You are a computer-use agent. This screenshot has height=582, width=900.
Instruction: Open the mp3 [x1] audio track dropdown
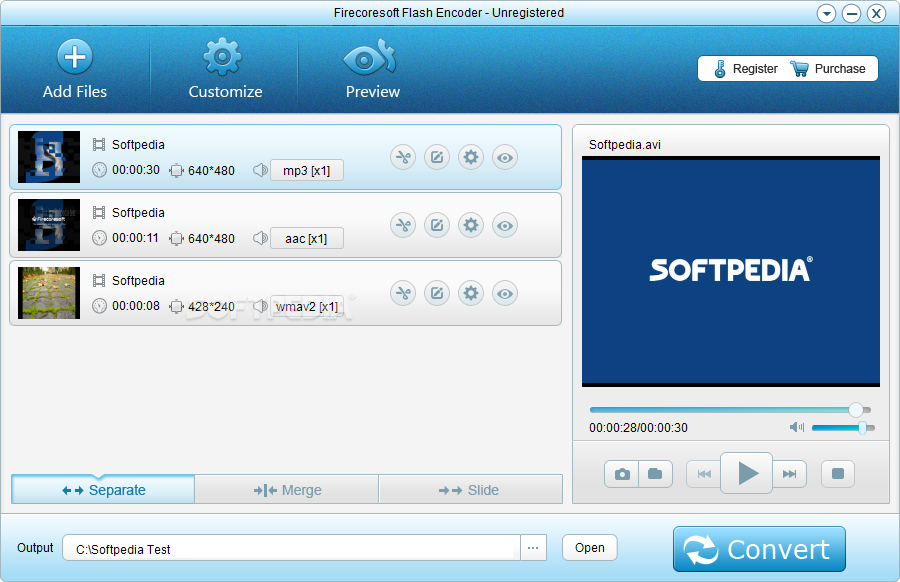[307, 170]
